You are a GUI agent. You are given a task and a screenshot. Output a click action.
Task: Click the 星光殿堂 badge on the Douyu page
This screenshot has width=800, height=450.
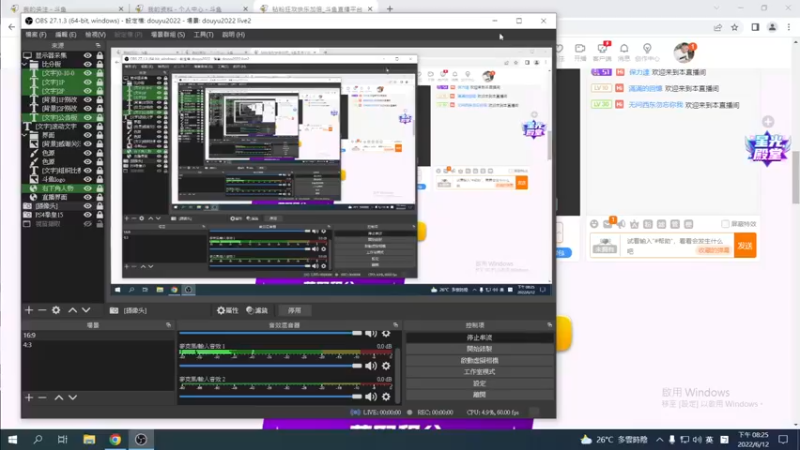[x=767, y=150]
